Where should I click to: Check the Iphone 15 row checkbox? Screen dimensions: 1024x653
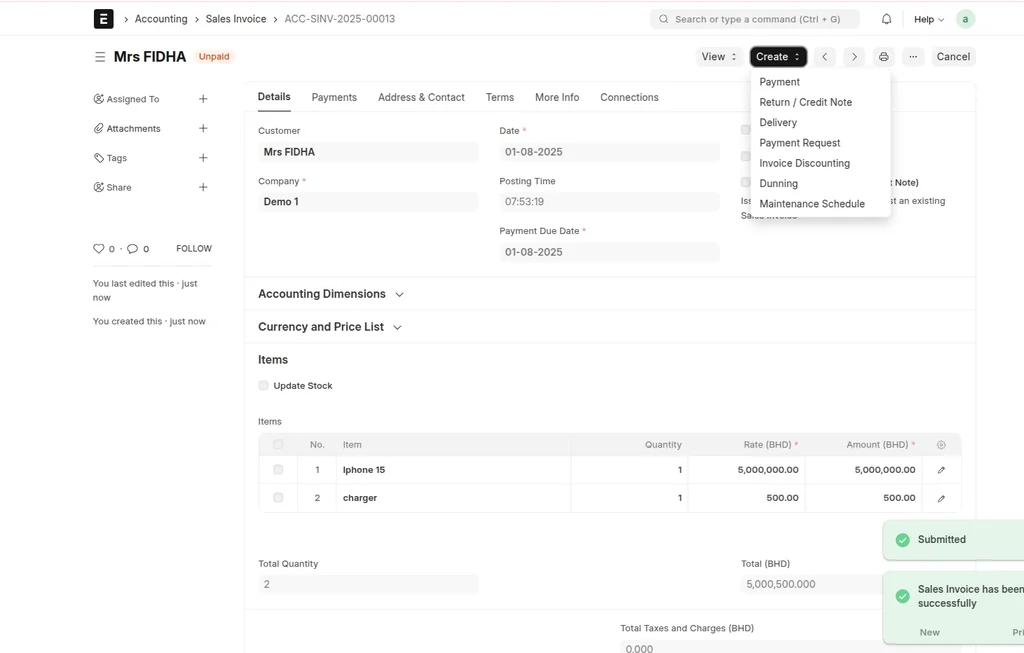pyautogui.click(x=278, y=470)
